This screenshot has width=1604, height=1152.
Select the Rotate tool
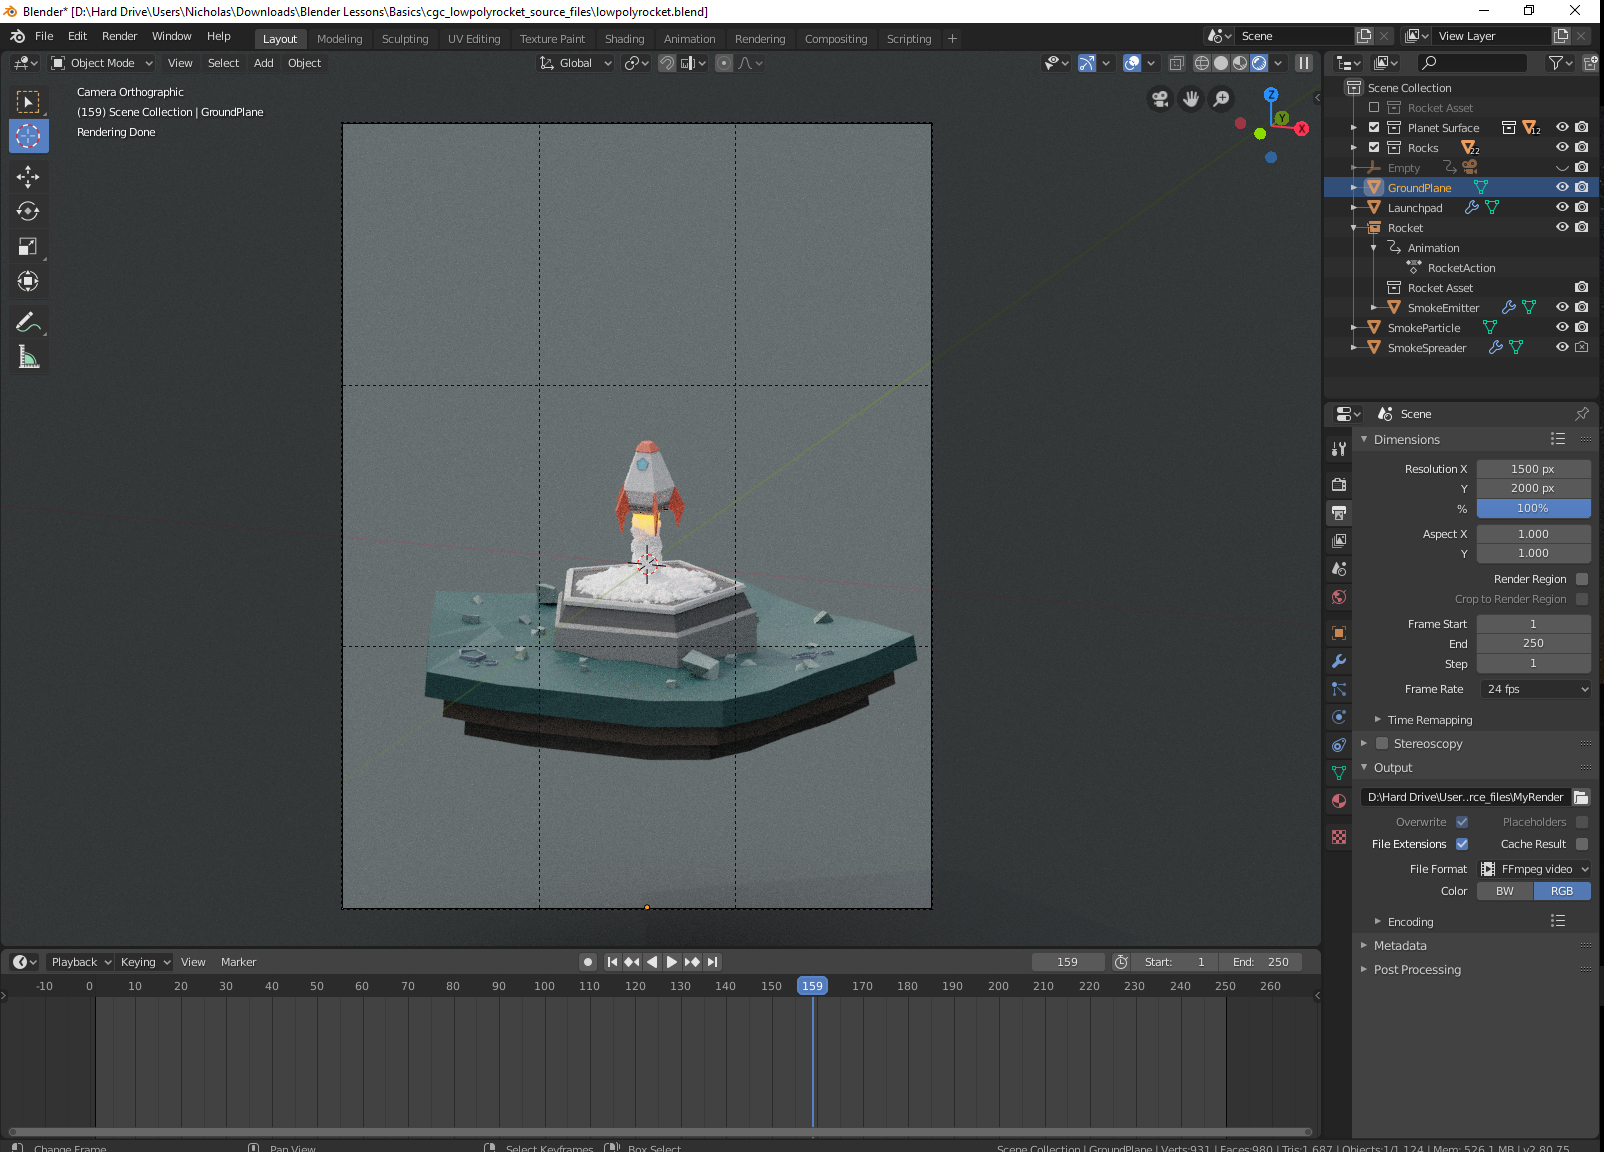(28, 211)
